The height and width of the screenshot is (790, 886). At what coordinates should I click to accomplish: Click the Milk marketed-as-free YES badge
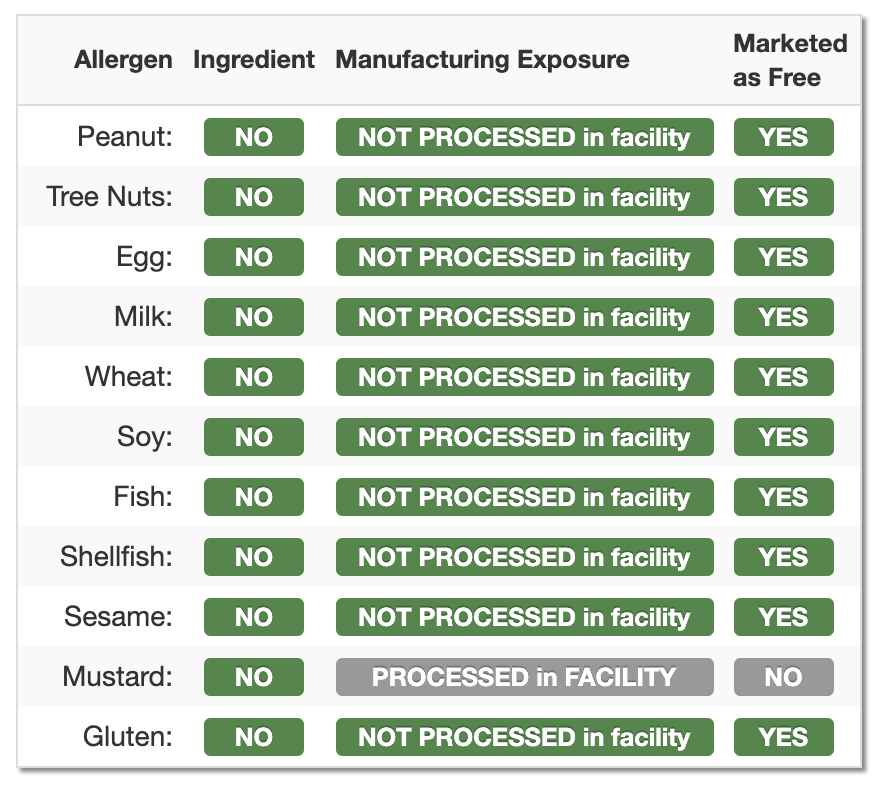coord(784,317)
